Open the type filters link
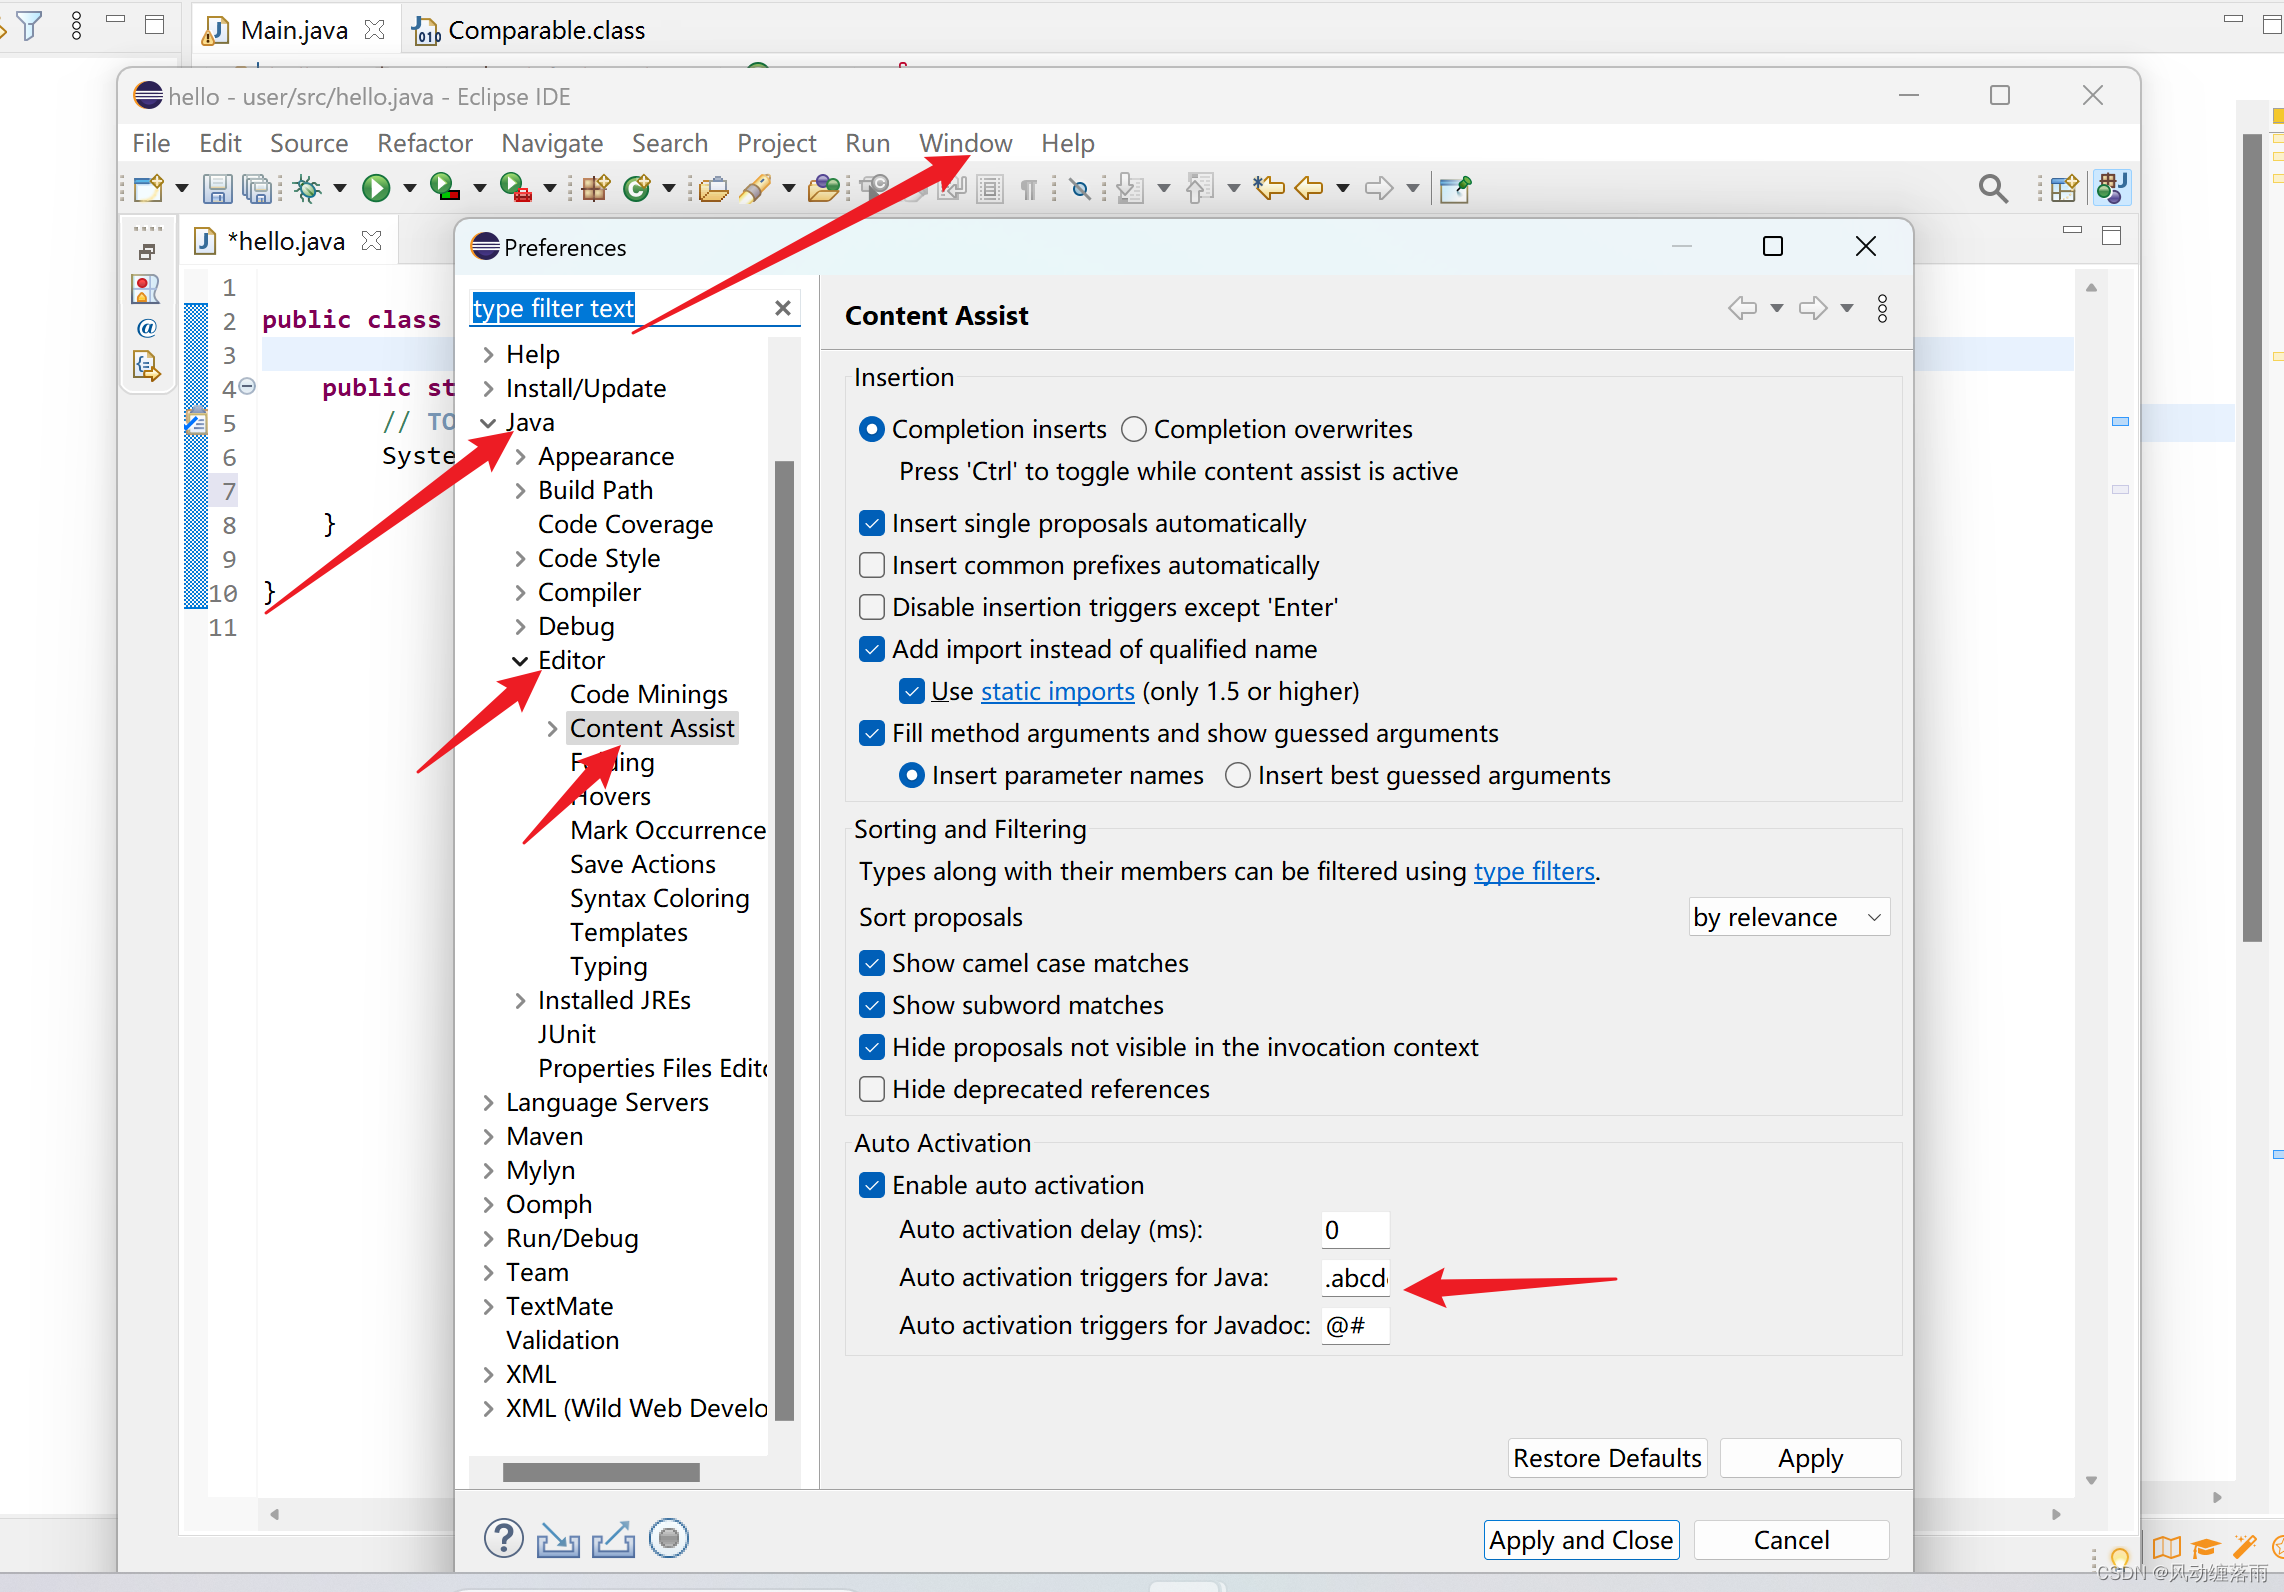Image resolution: width=2284 pixels, height=1592 pixels. click(1534, 872)
